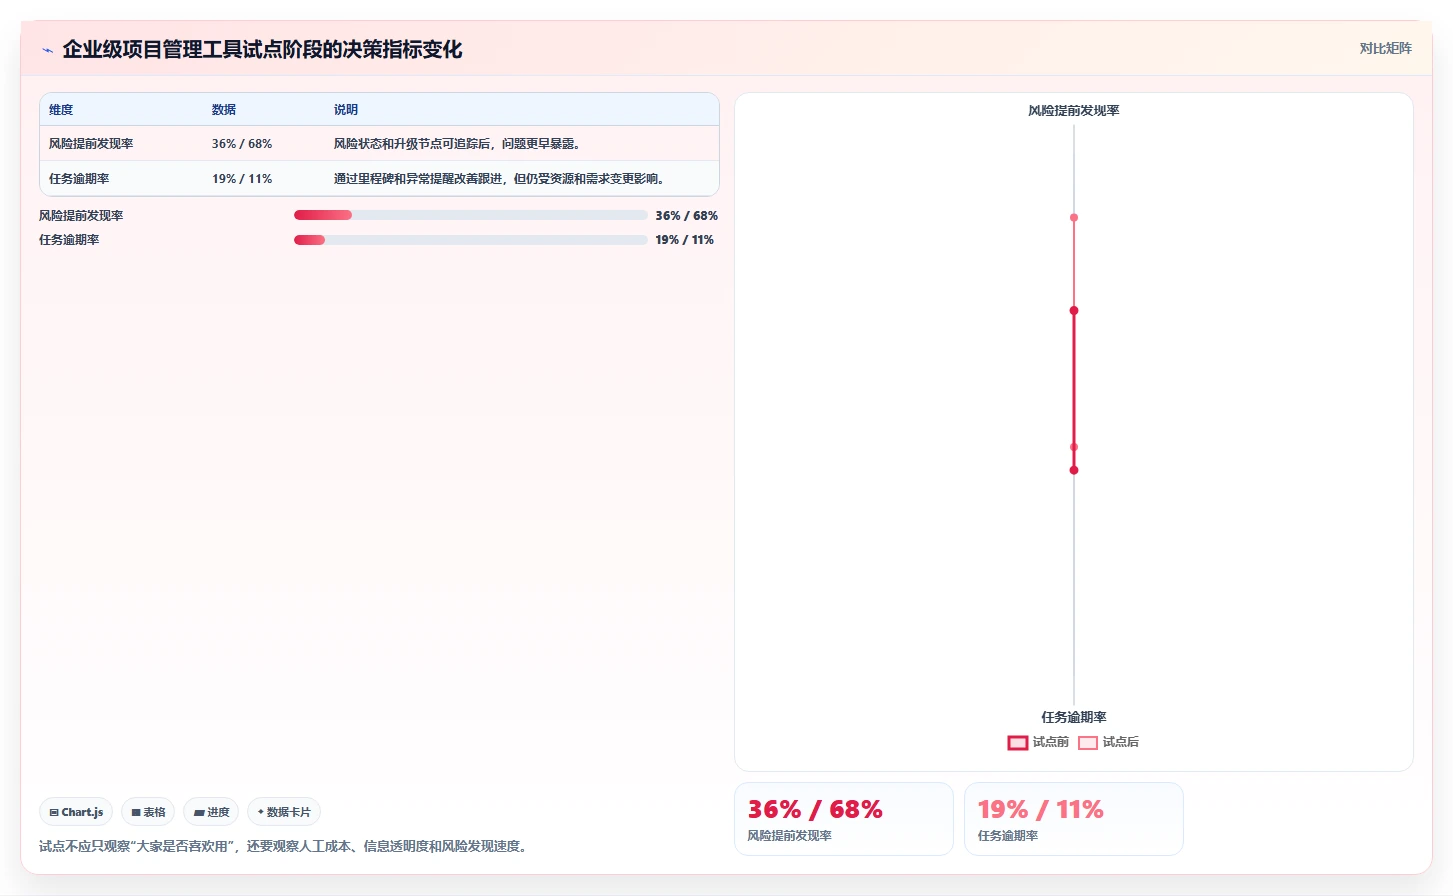Click the 对比矩阵 label in header

coord(1385,48)
